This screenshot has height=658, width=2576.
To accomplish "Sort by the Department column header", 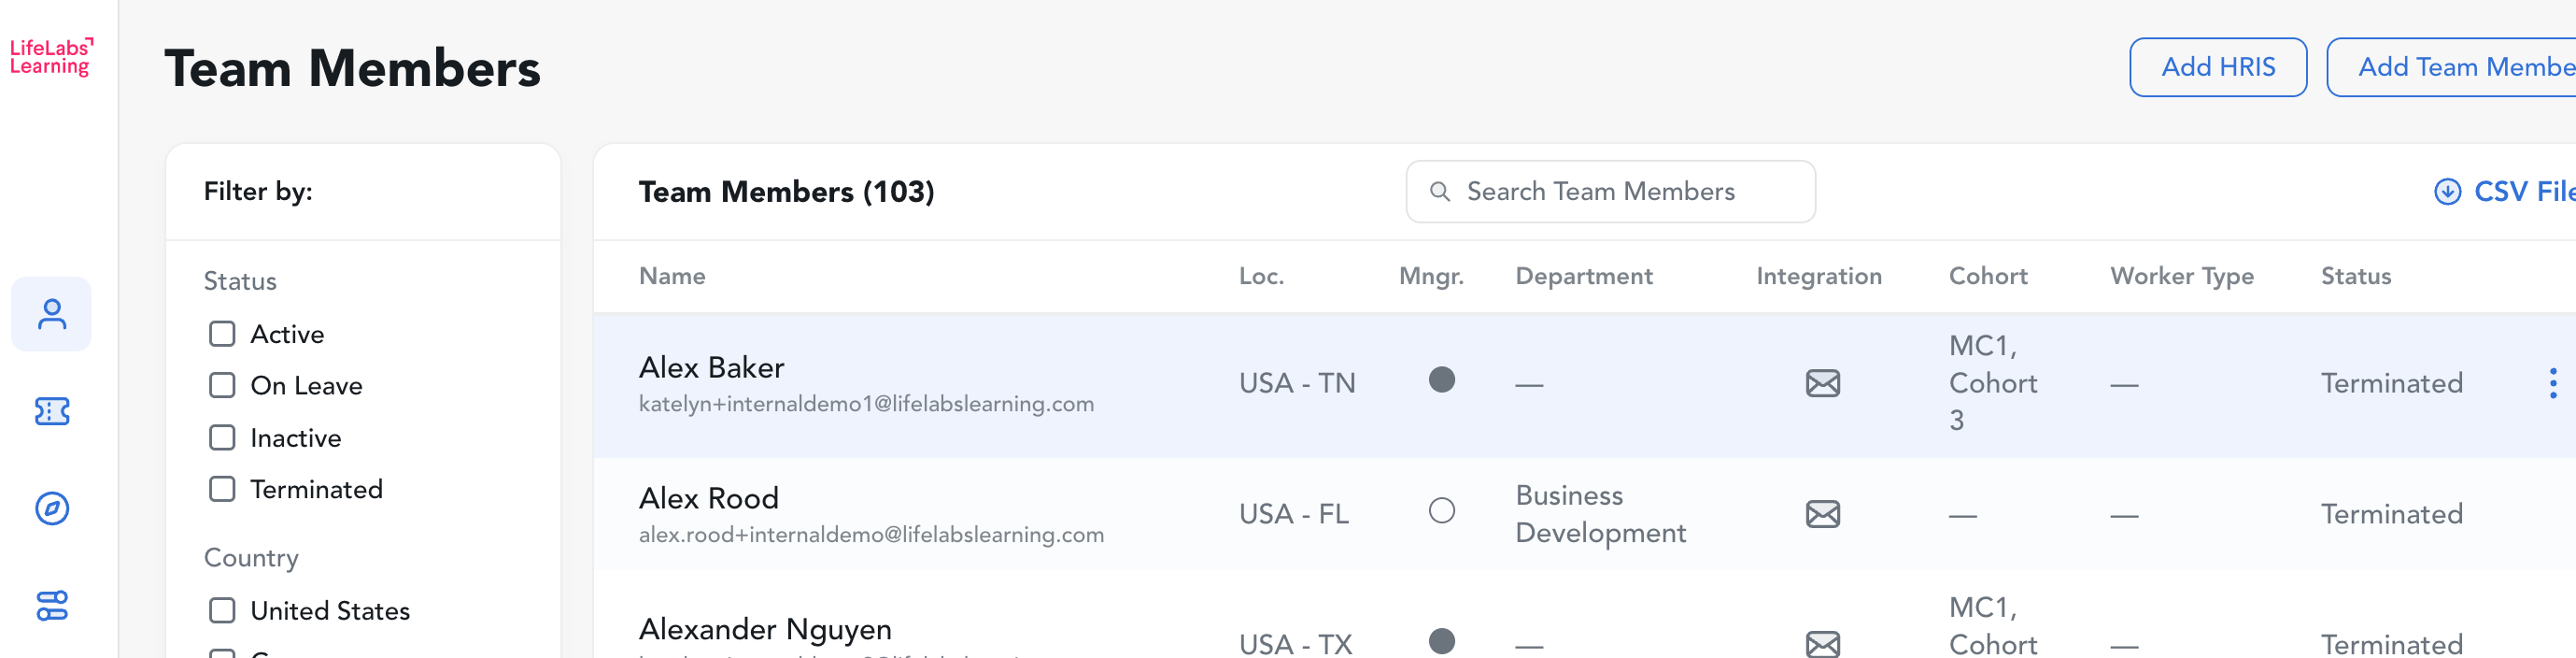I will click(1584, 277).
